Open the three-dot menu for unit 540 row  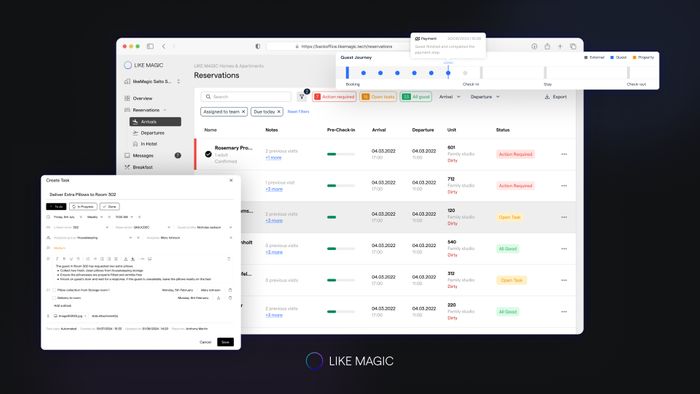[x=564, y=249]
